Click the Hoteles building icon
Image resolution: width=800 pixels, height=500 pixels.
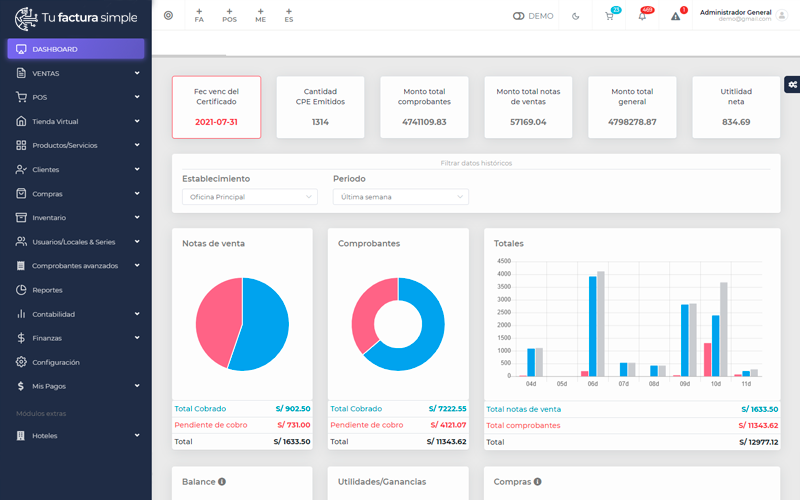21,436
